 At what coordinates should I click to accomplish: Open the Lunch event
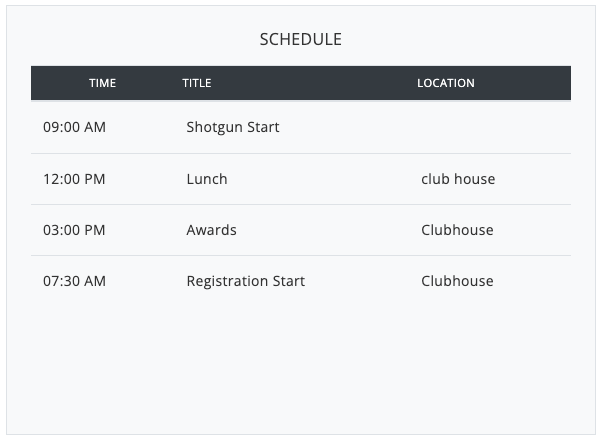(207, 179)
